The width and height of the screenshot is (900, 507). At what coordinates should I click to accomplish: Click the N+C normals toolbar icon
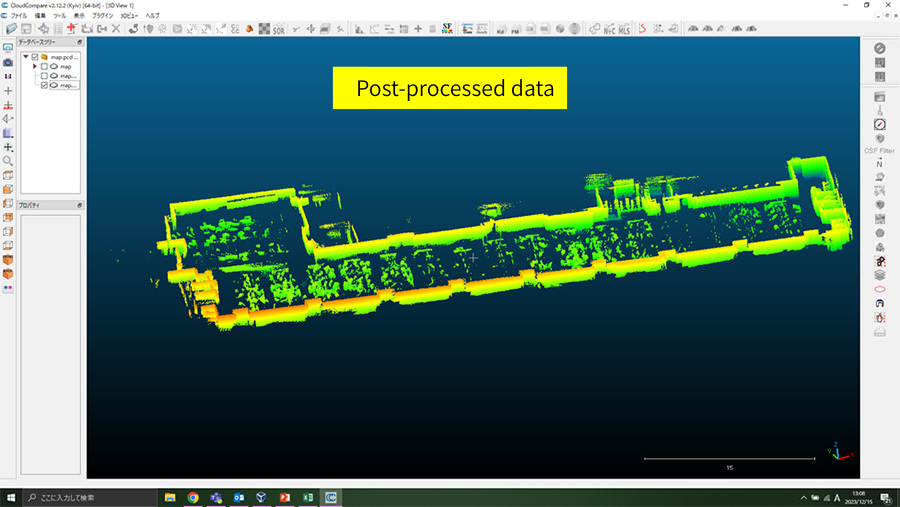point(609,29)
